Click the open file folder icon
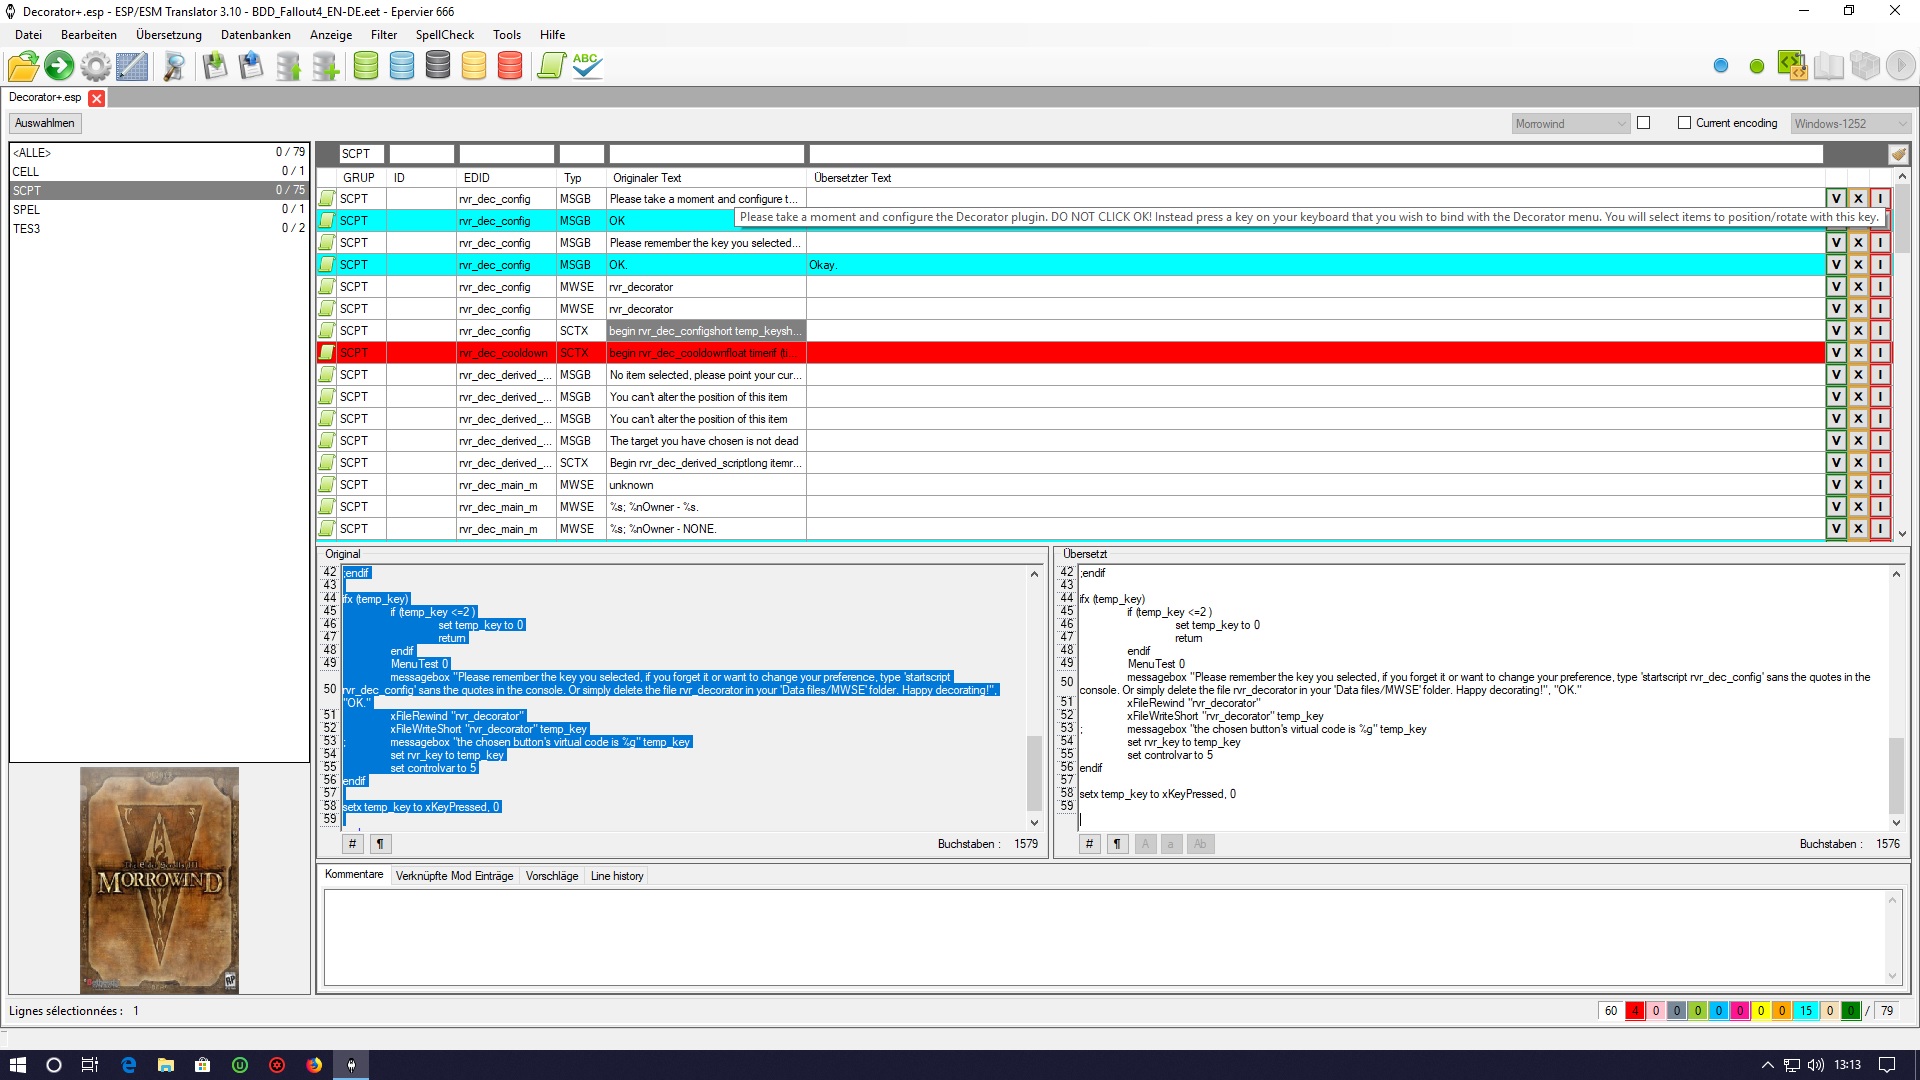1920x1080 pixels. click(x=23, y=66)
